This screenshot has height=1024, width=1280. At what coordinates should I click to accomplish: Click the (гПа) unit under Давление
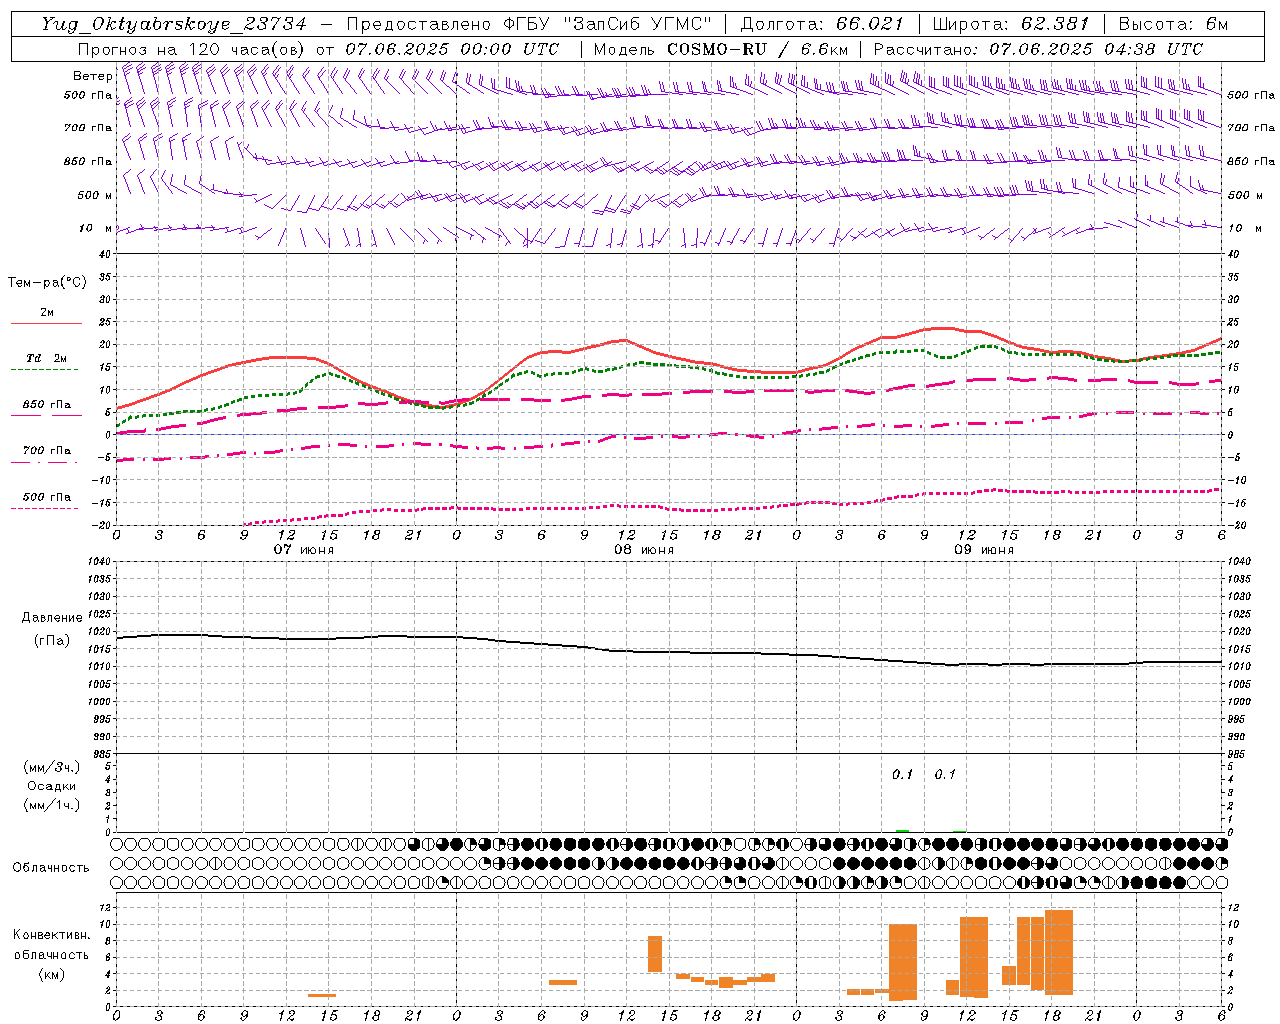point(52,641)
